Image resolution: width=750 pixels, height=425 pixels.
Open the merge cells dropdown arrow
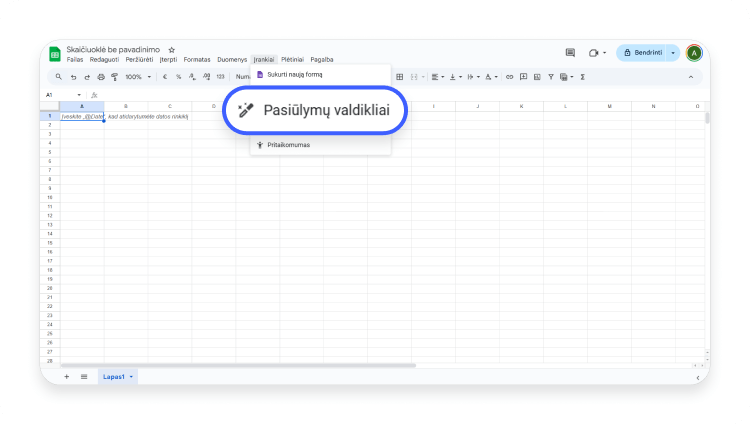point(423,77)
